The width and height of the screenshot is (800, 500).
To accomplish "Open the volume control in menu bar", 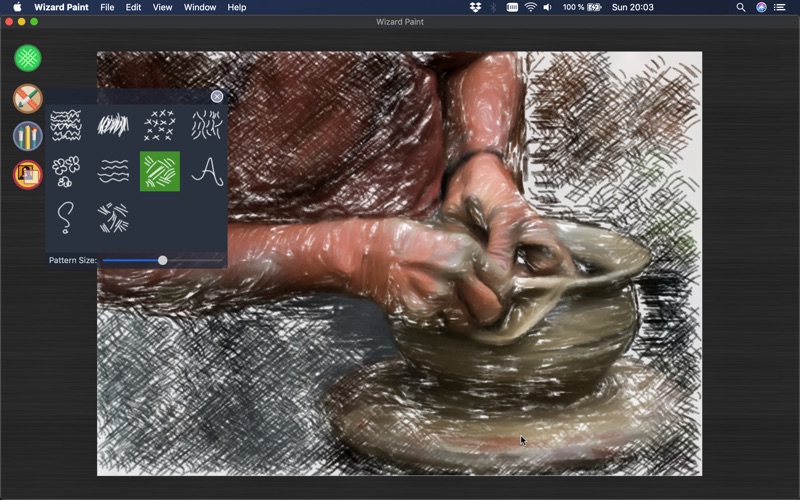I will [x=548, y=7].
